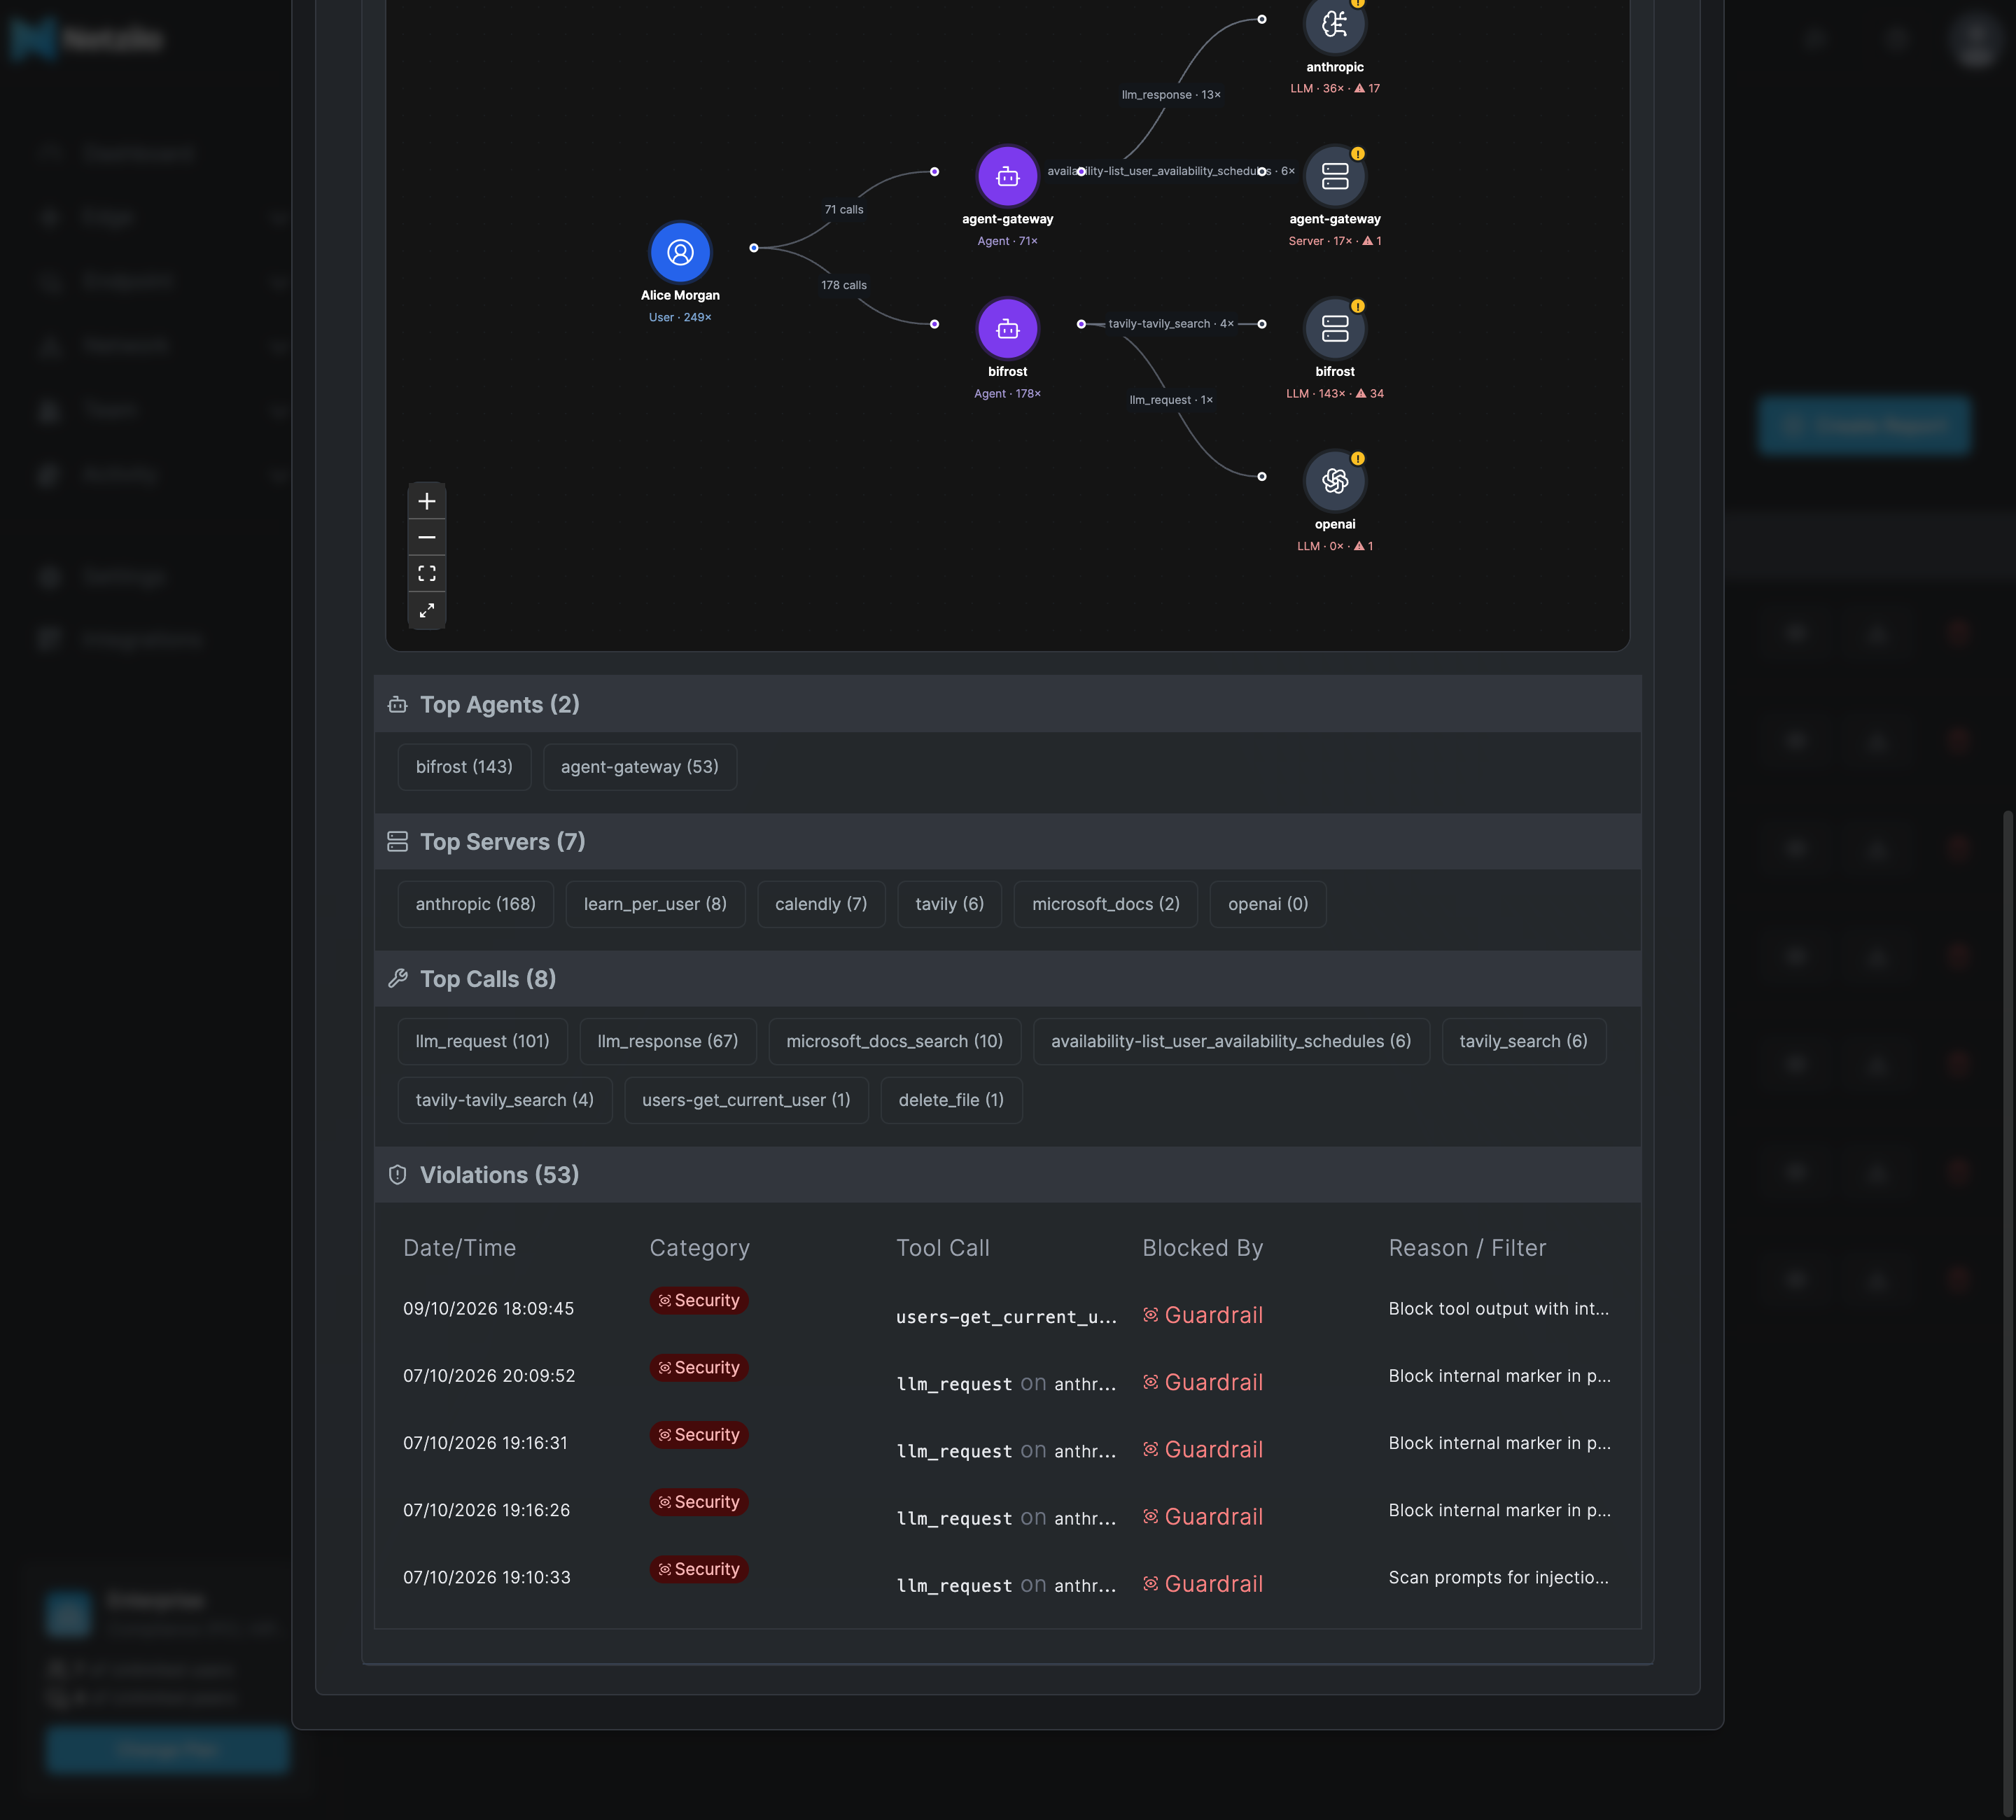2016x1820 pixels.
Task: Click warning badge on openai node
Action: click(1358, 459)
